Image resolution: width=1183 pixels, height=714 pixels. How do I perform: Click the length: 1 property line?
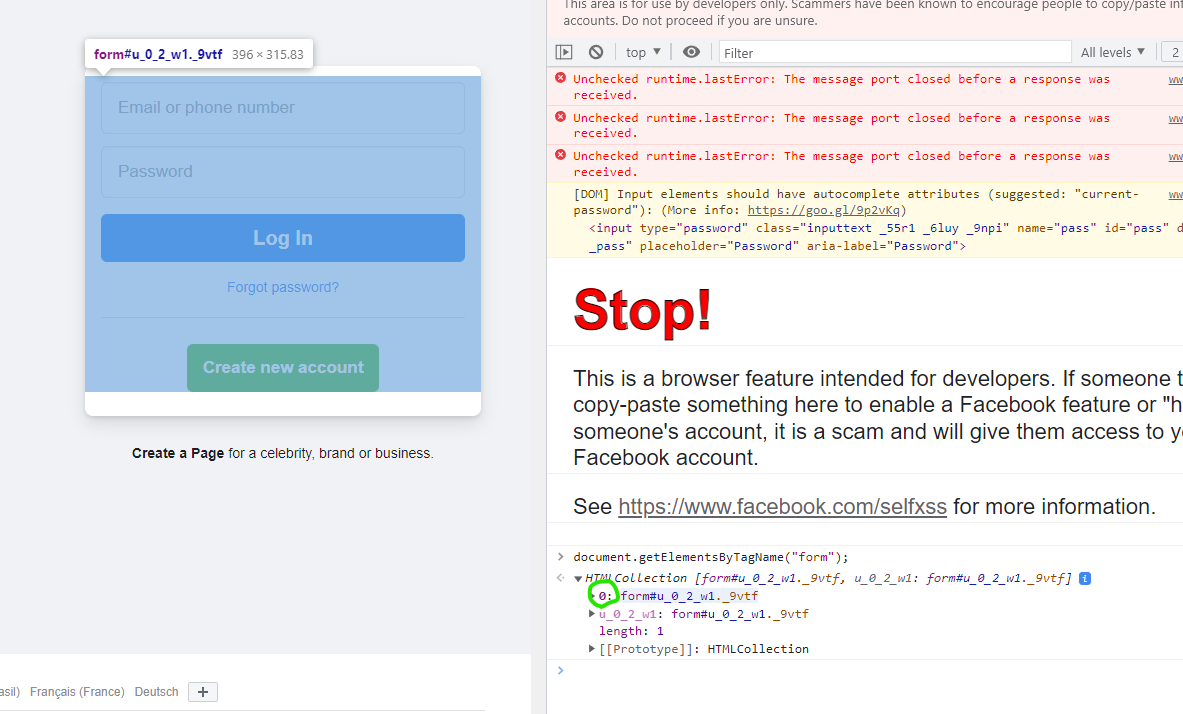click(631, 632)
